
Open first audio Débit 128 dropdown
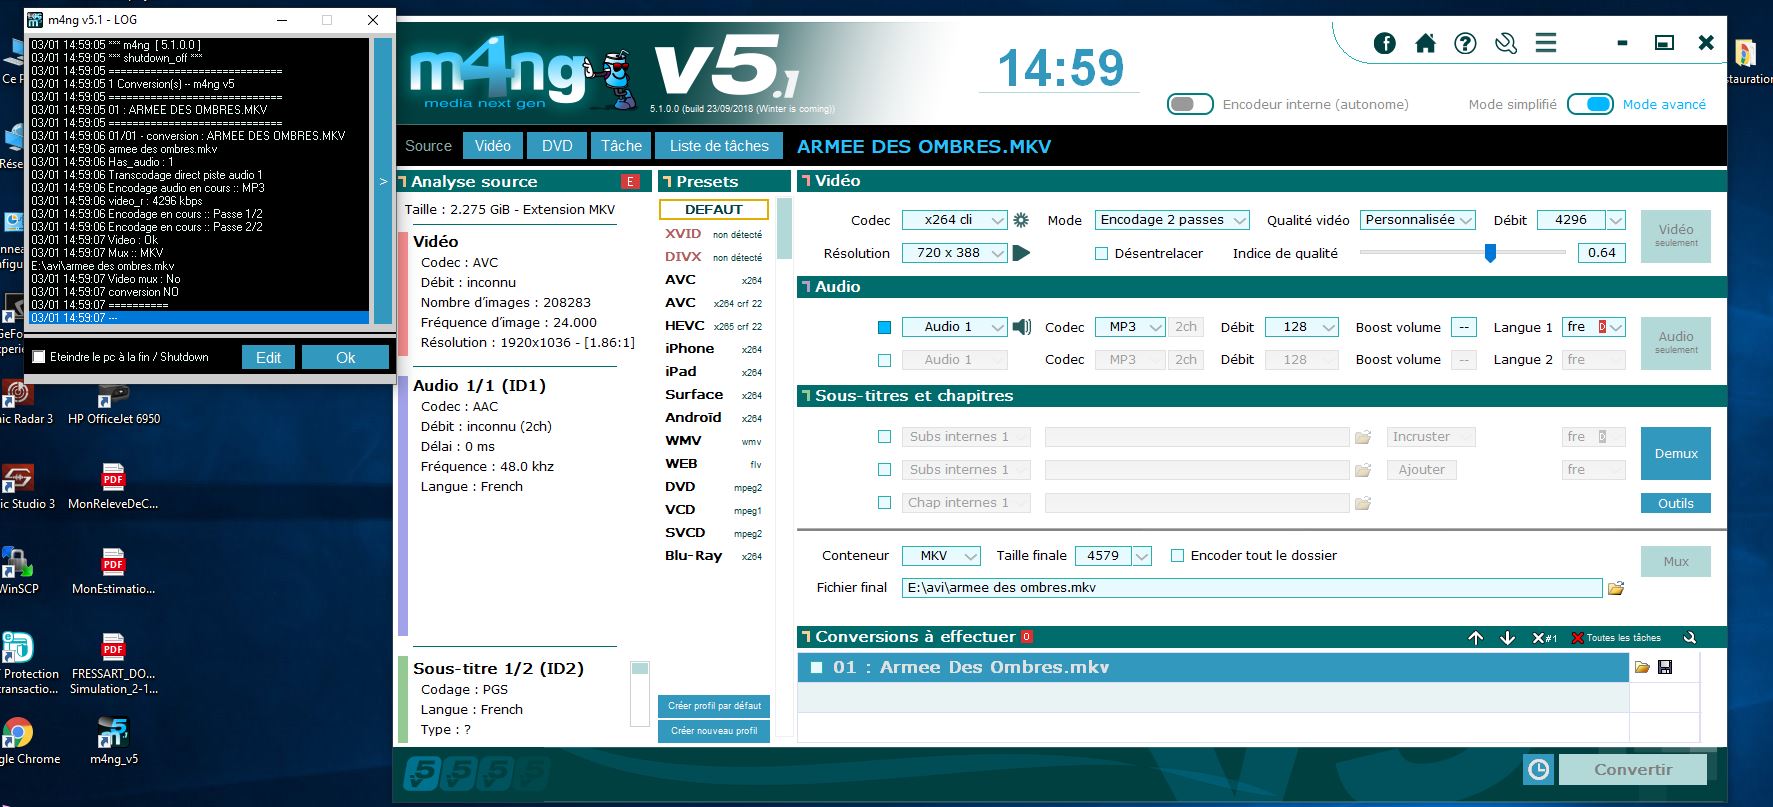[x=1302, y=327]
